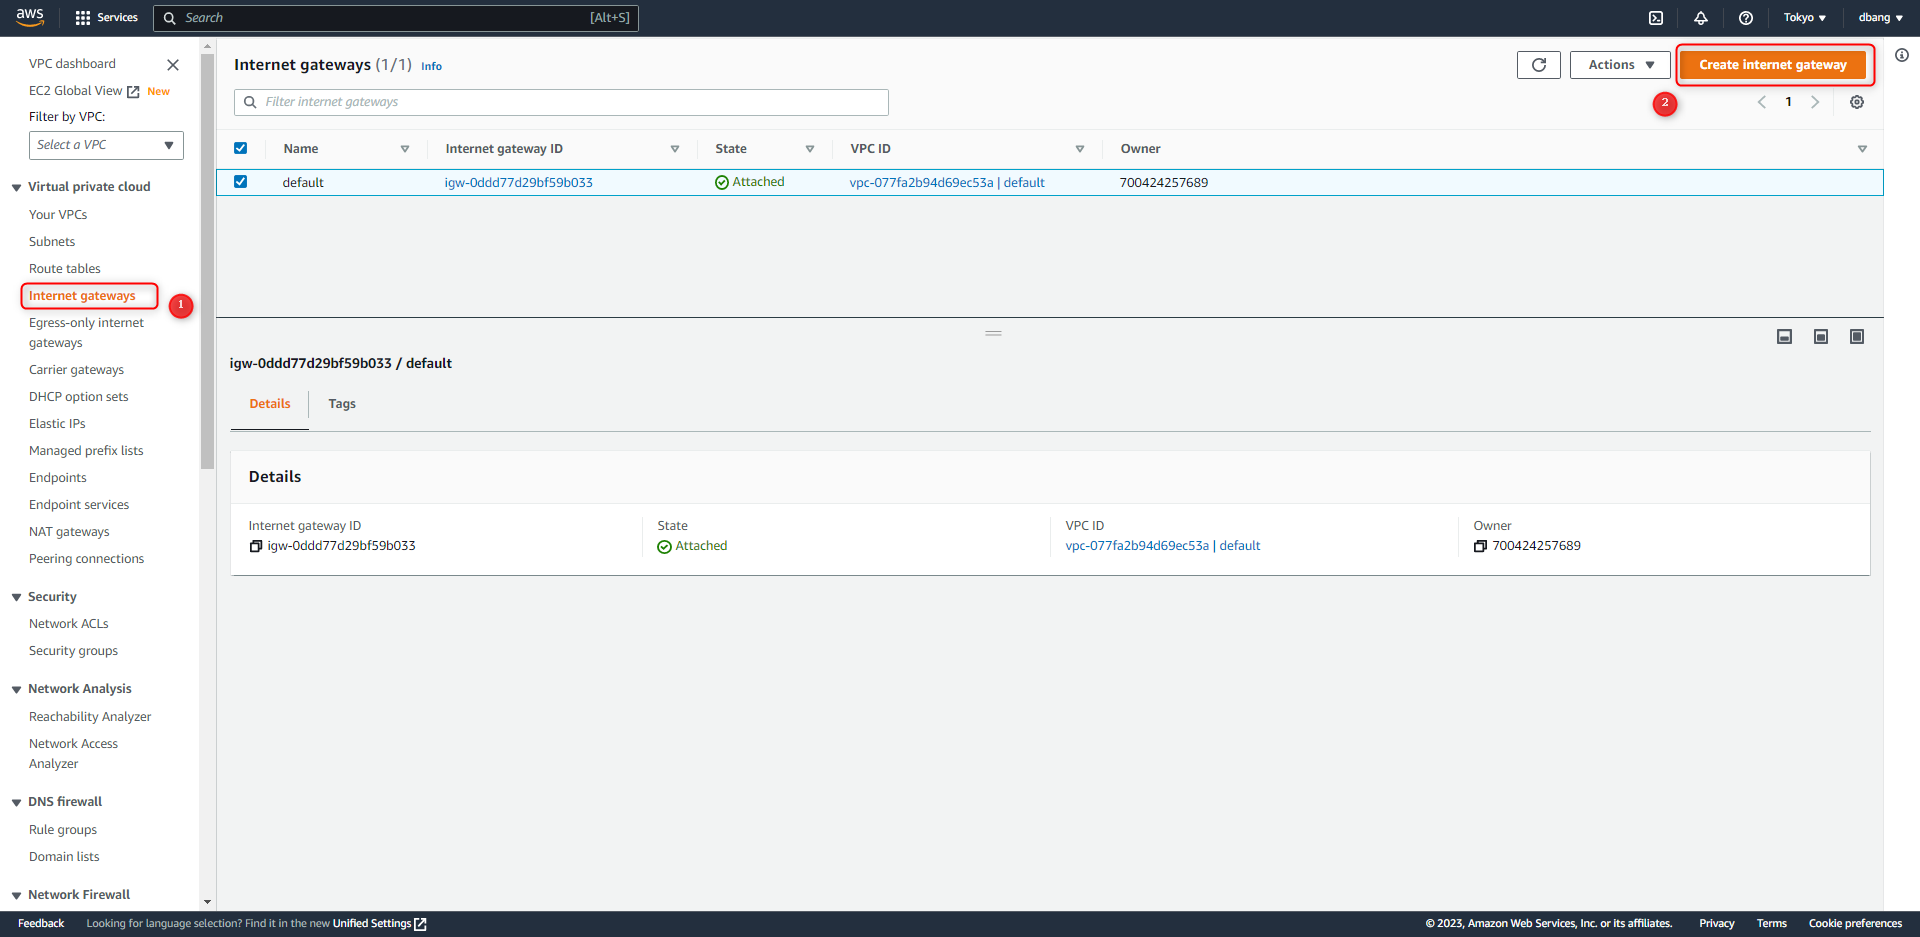Maximize the split panel icon
Image resolution: width=1920 pixels, height=937 pixels.
1857,337
